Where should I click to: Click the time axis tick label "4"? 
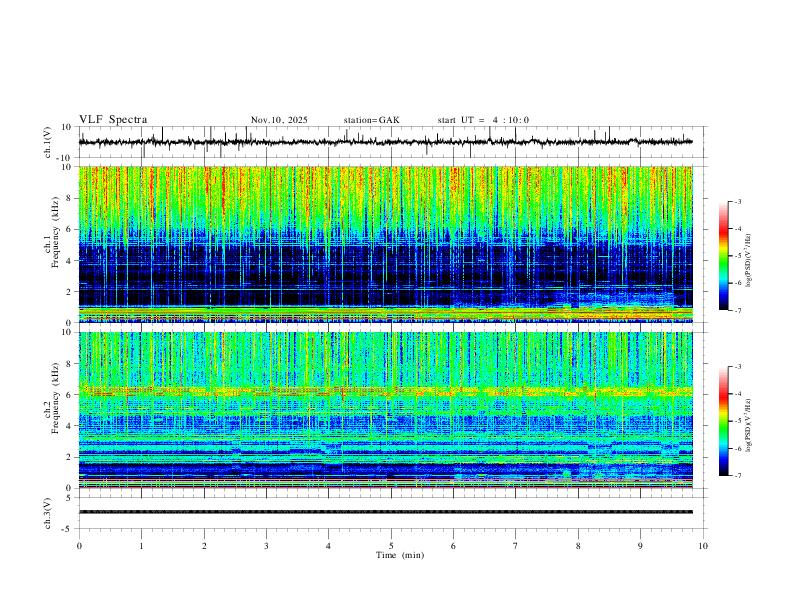[x=329, y=546]
